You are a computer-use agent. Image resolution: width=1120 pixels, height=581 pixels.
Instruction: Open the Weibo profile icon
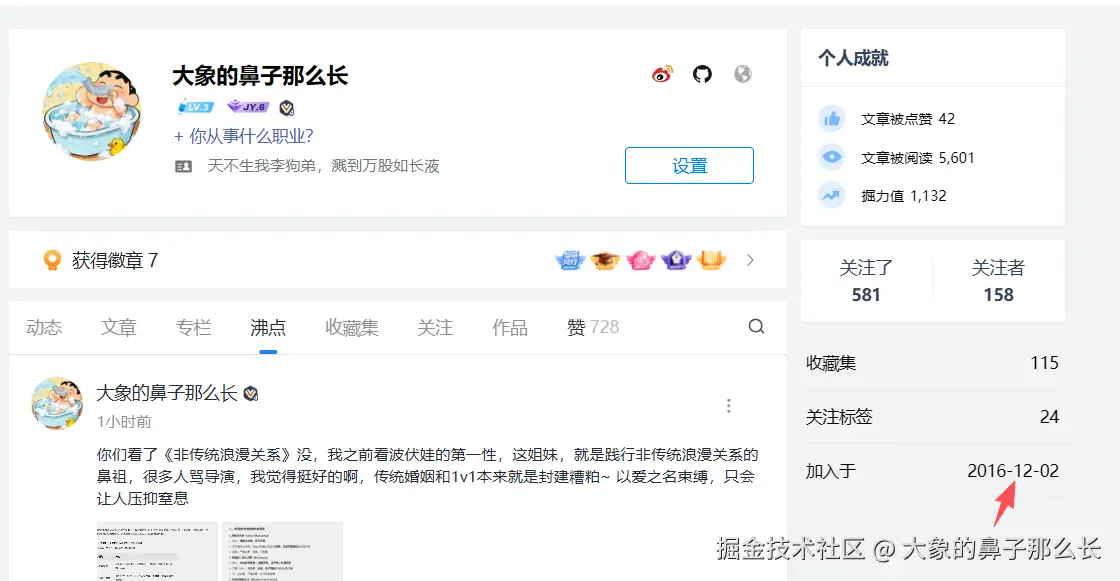coord(660,73)
